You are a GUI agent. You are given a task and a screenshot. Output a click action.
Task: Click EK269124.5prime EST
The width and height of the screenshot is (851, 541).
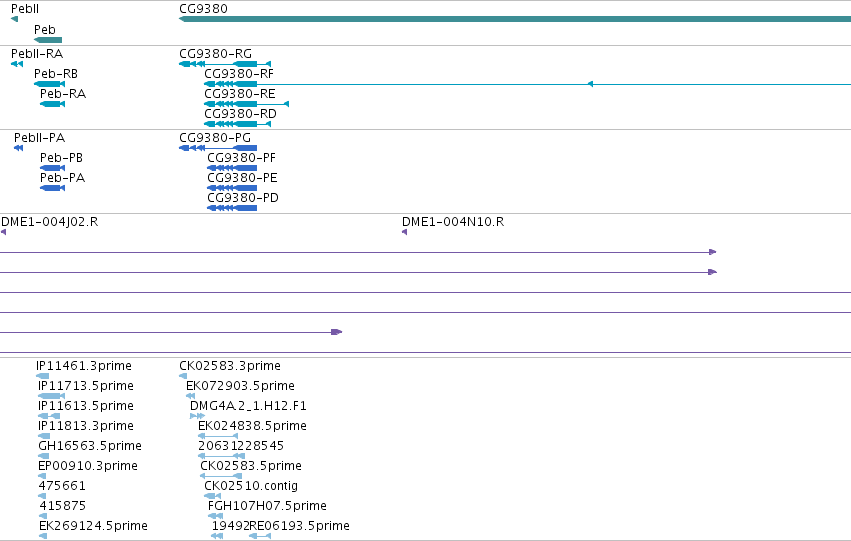pyautogui.click(x=93, y=526)
